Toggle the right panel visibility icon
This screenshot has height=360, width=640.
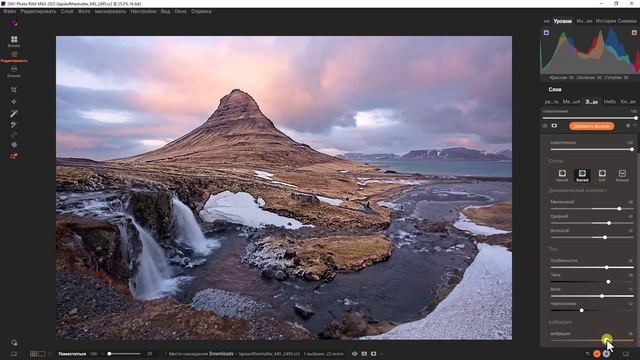[x=626, y=354]
